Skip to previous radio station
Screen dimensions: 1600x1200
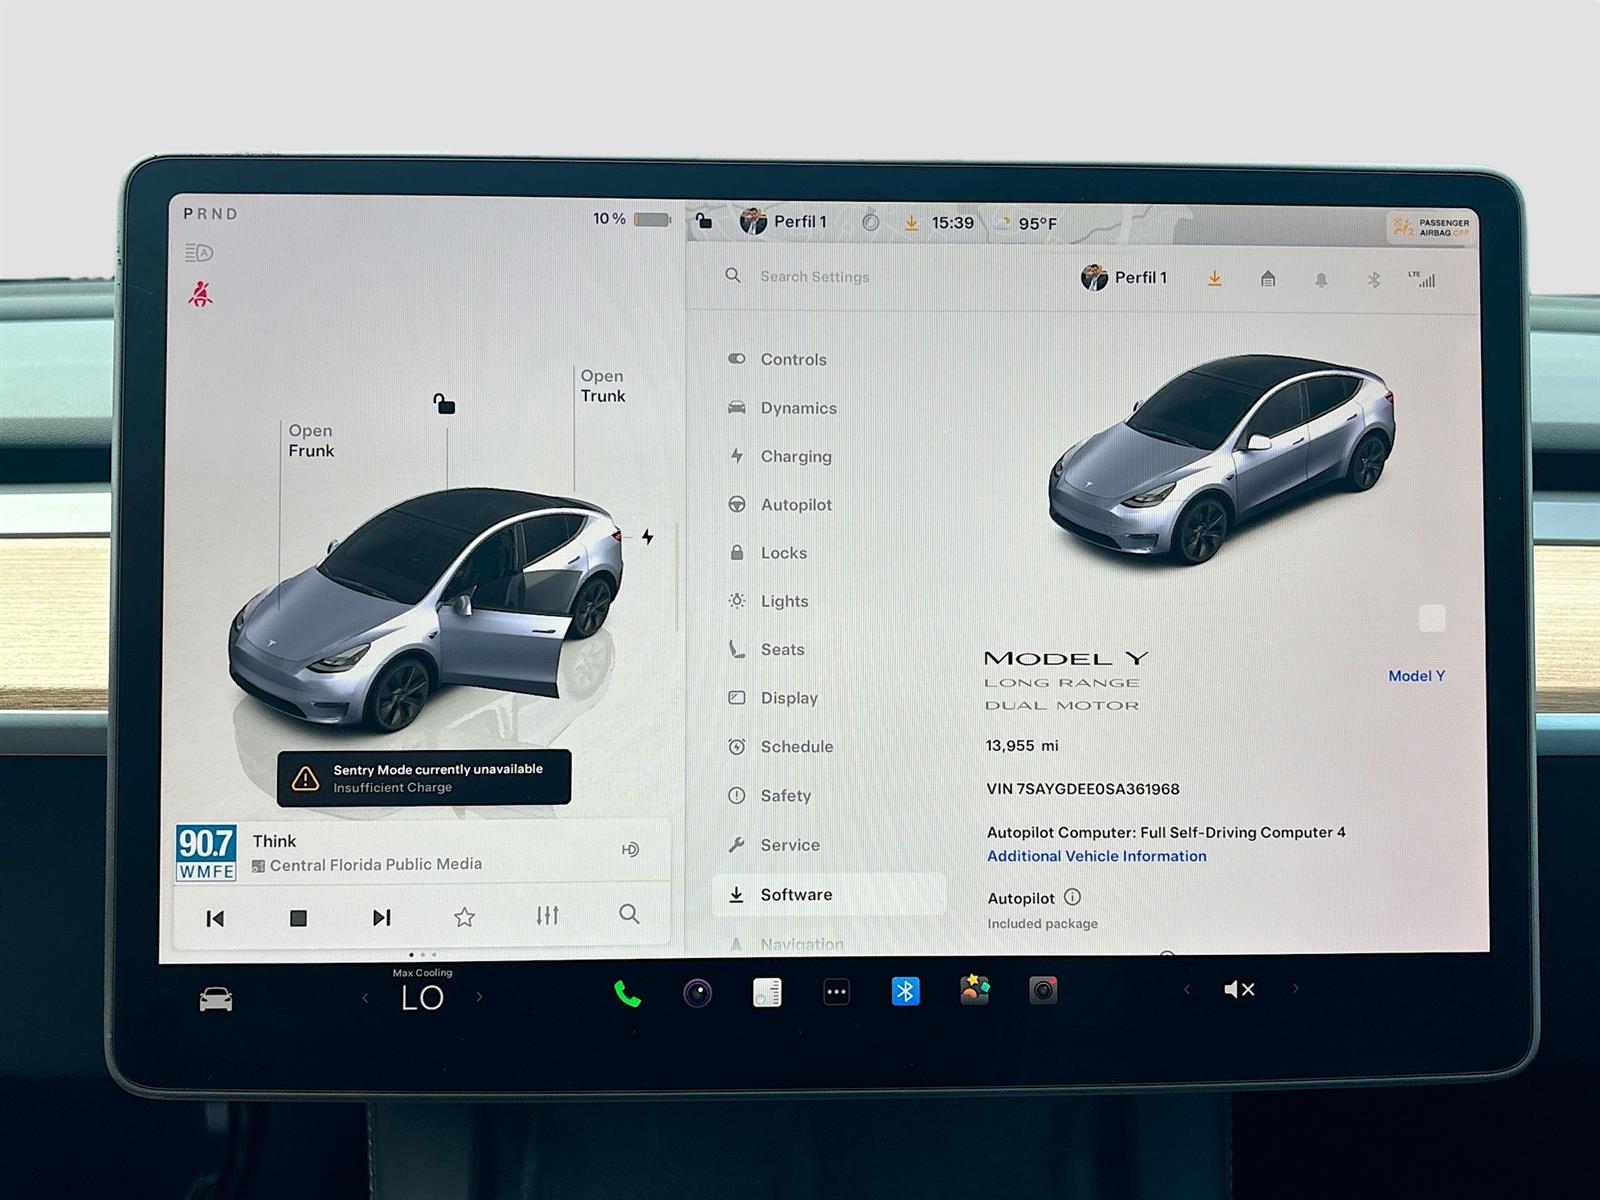click(215, 918)
